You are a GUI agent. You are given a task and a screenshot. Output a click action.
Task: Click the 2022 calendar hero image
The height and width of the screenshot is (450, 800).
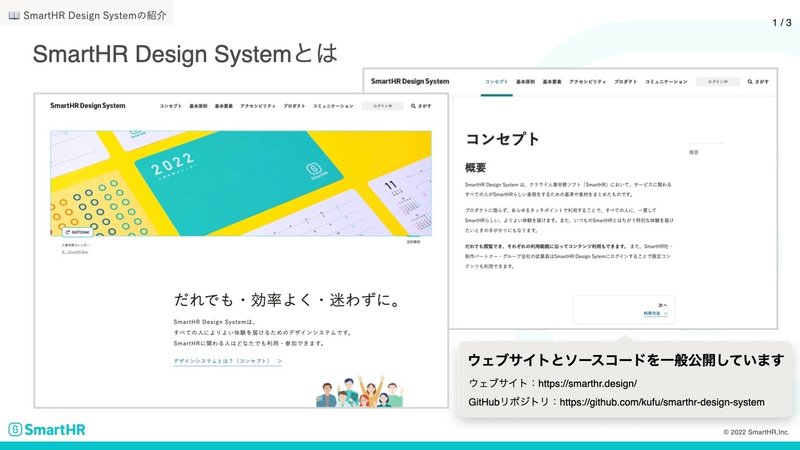point(241,183)
